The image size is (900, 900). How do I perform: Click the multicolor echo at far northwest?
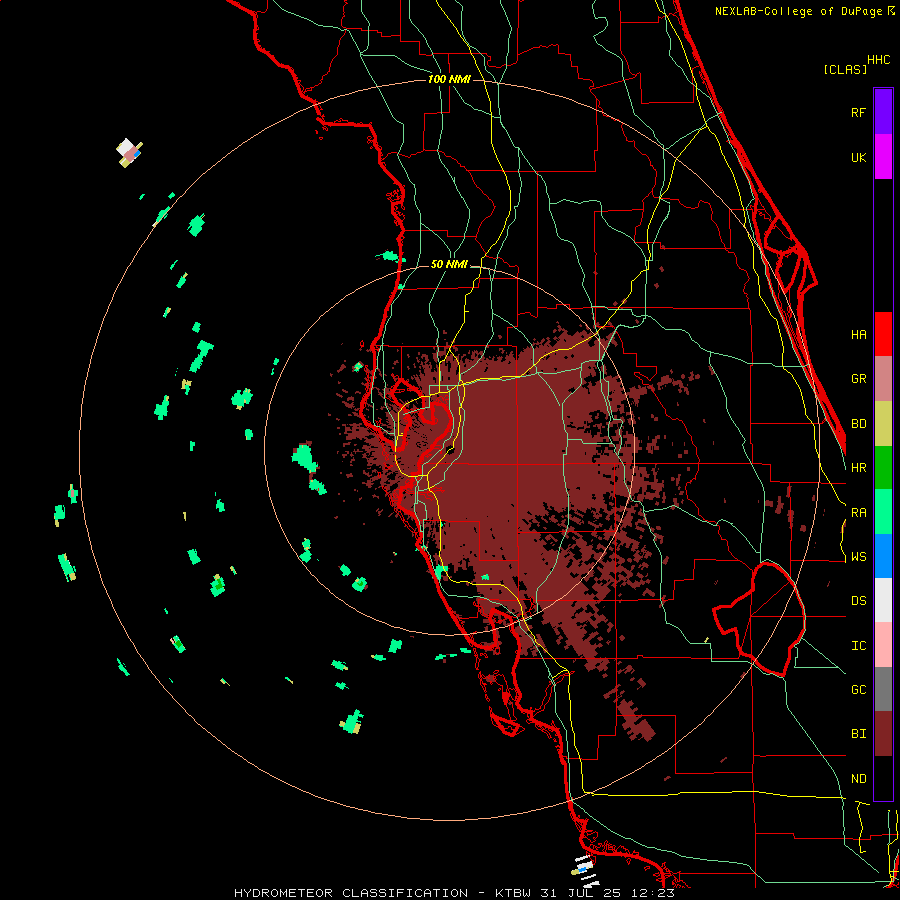(x=129, y=153)
